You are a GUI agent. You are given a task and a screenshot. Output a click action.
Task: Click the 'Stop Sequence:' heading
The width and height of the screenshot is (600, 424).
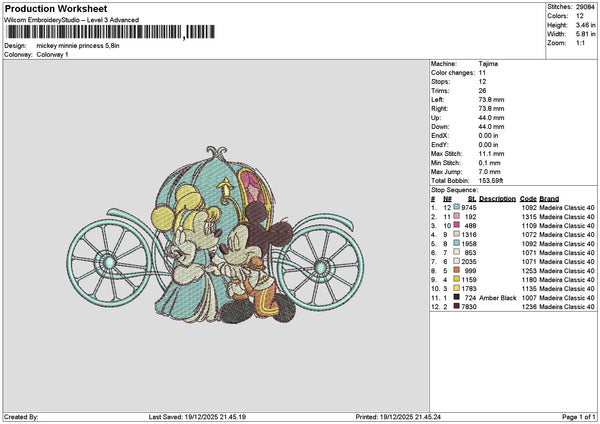tap(455, 190)
